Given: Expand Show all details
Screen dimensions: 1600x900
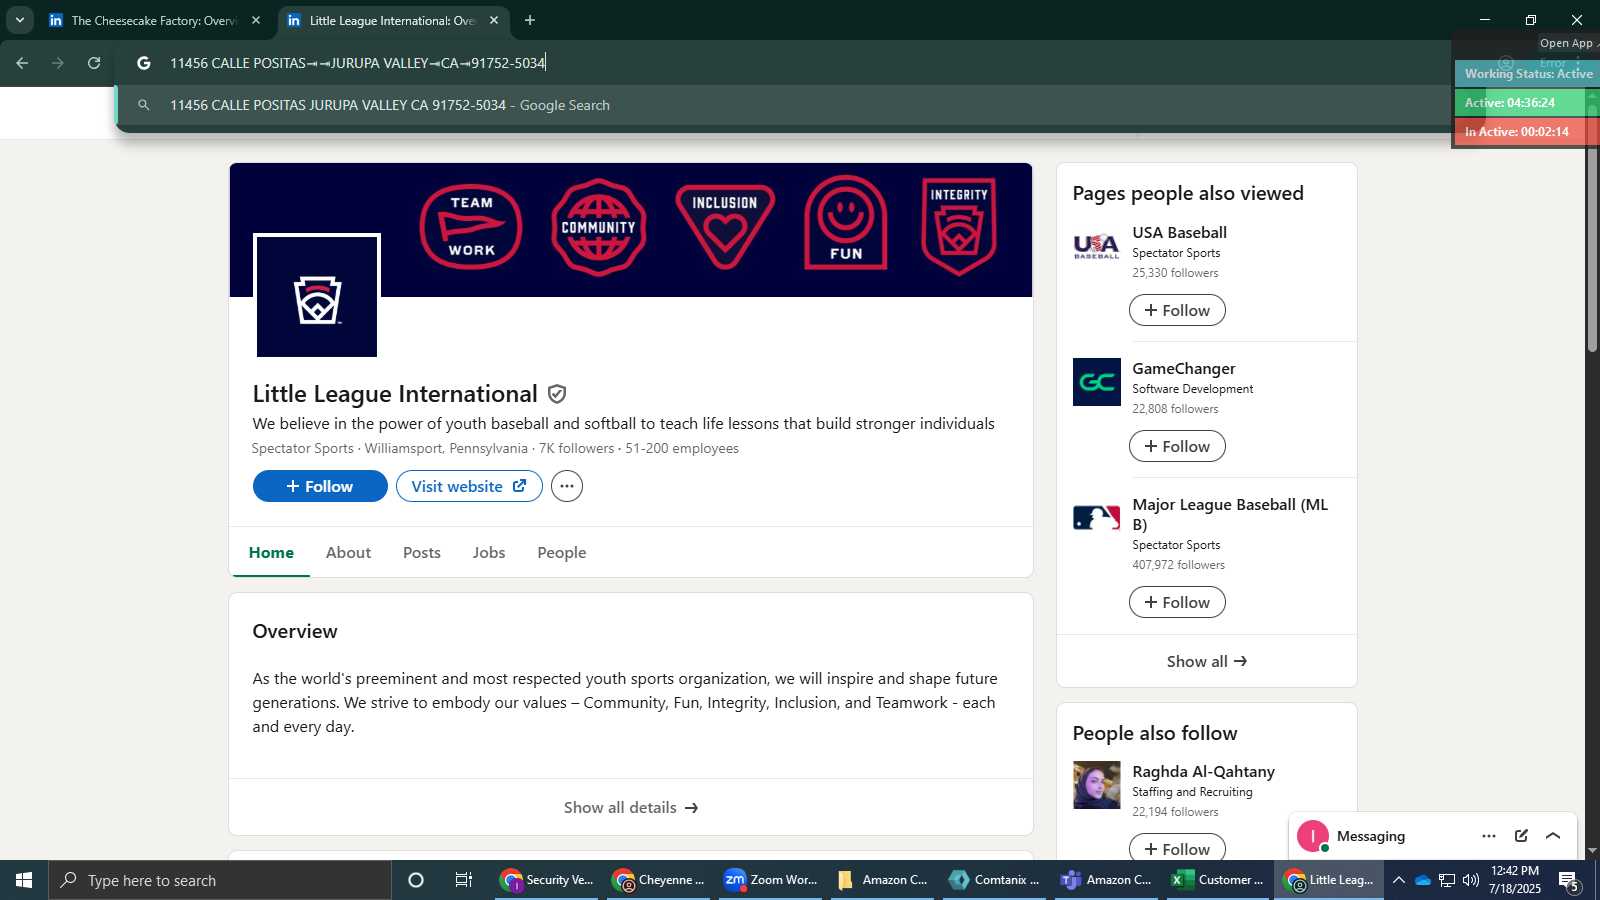Looking at the screenshot, I should pyautogui.click(x=631, y=807).
